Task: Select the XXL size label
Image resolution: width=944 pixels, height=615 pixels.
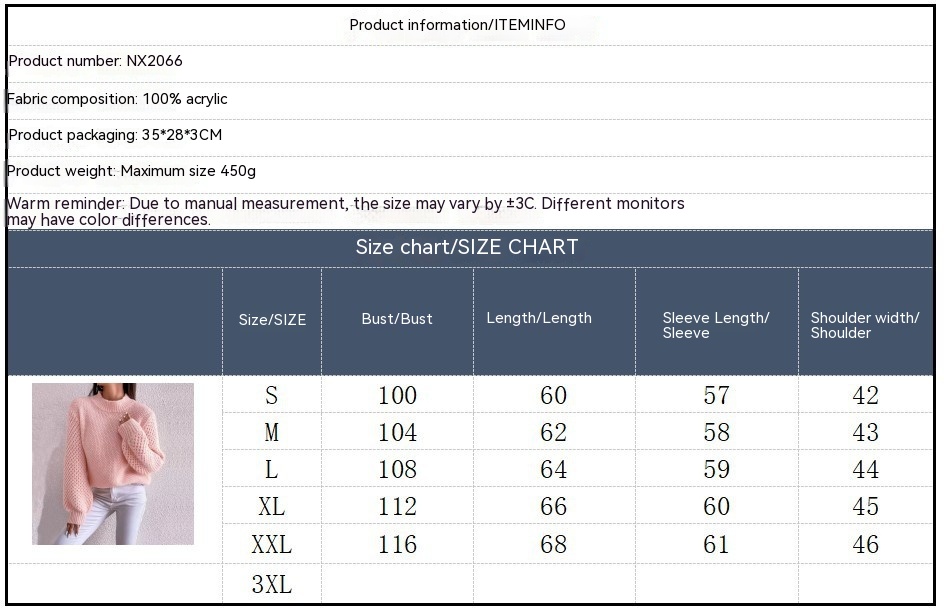Action: tap(271, 545)
